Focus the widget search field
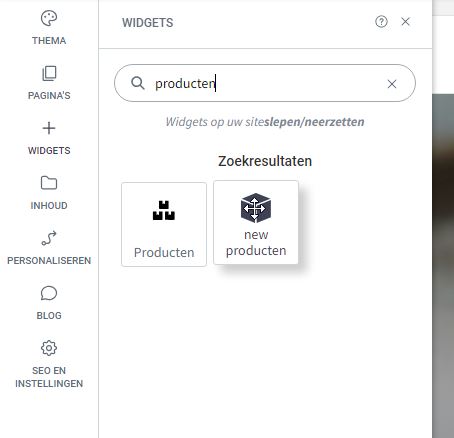This screenshot has width=454, height=438. pos(265,83)
